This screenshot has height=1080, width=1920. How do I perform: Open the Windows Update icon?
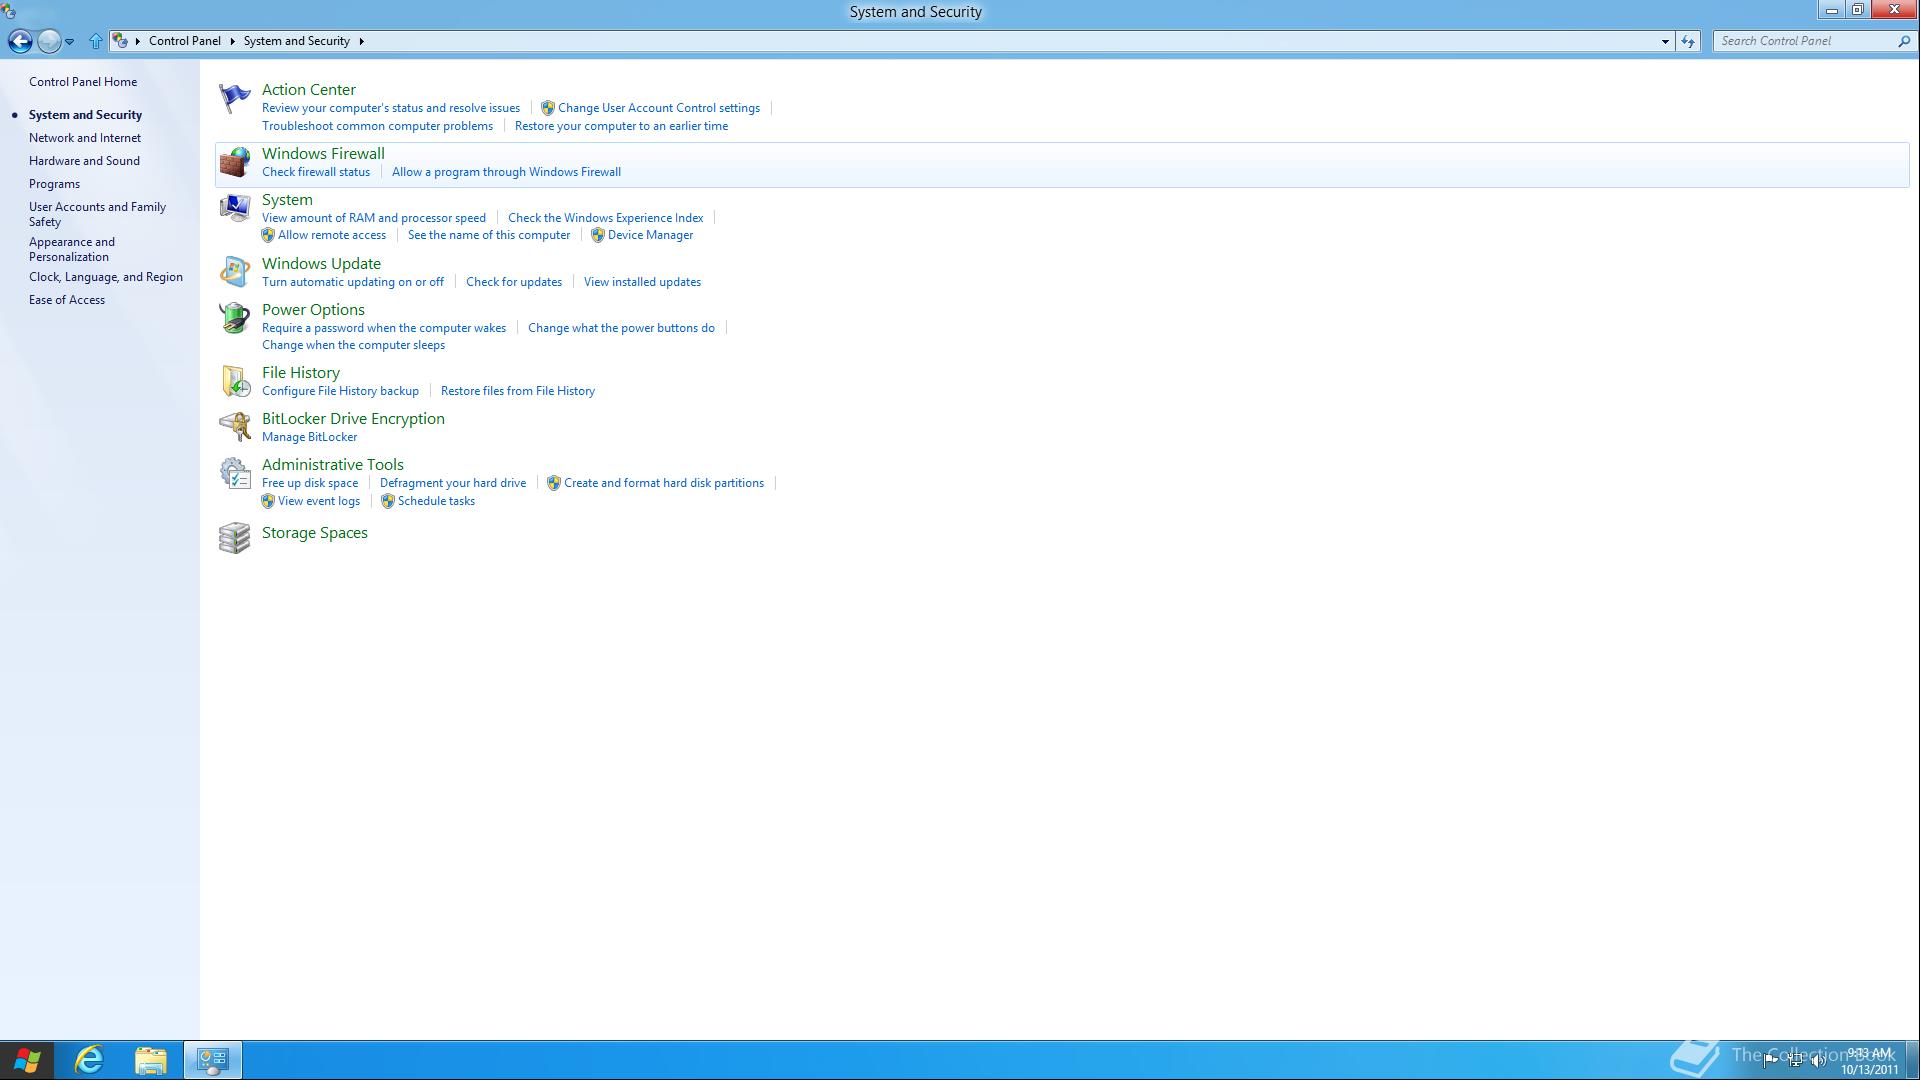pos(235,272)
